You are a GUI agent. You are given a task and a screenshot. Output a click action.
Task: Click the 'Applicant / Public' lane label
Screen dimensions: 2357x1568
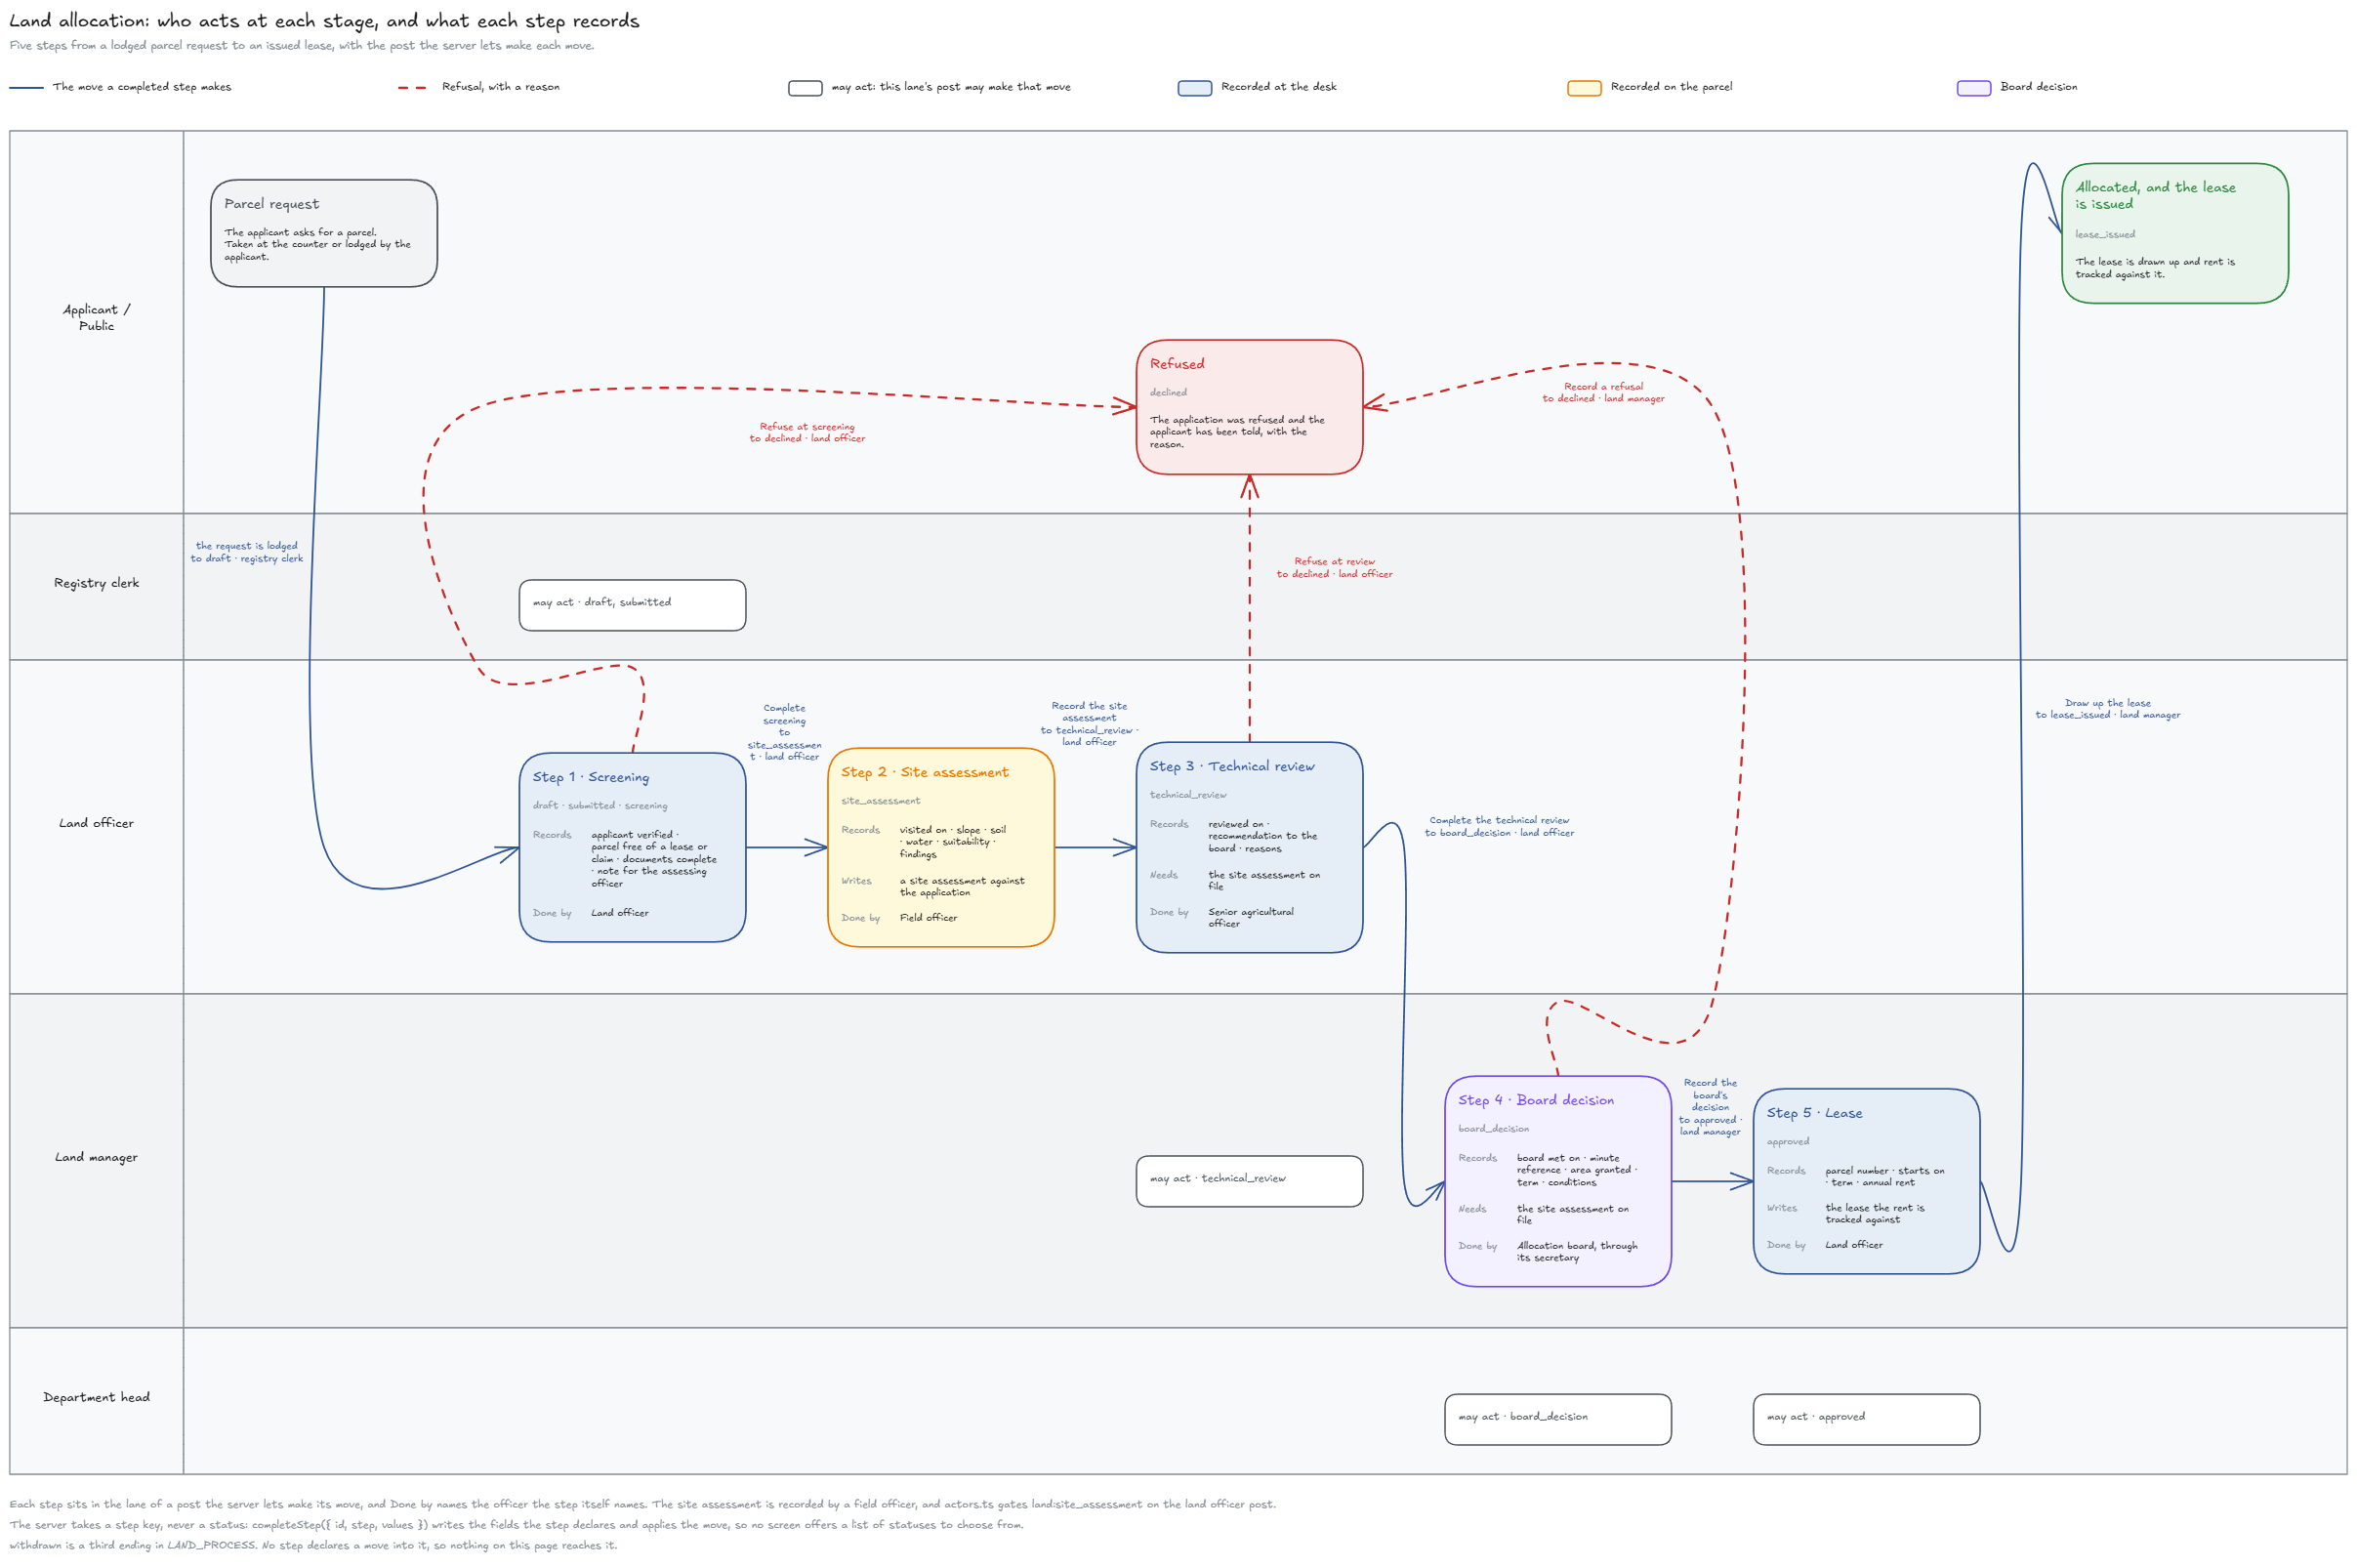coord(96,317)
